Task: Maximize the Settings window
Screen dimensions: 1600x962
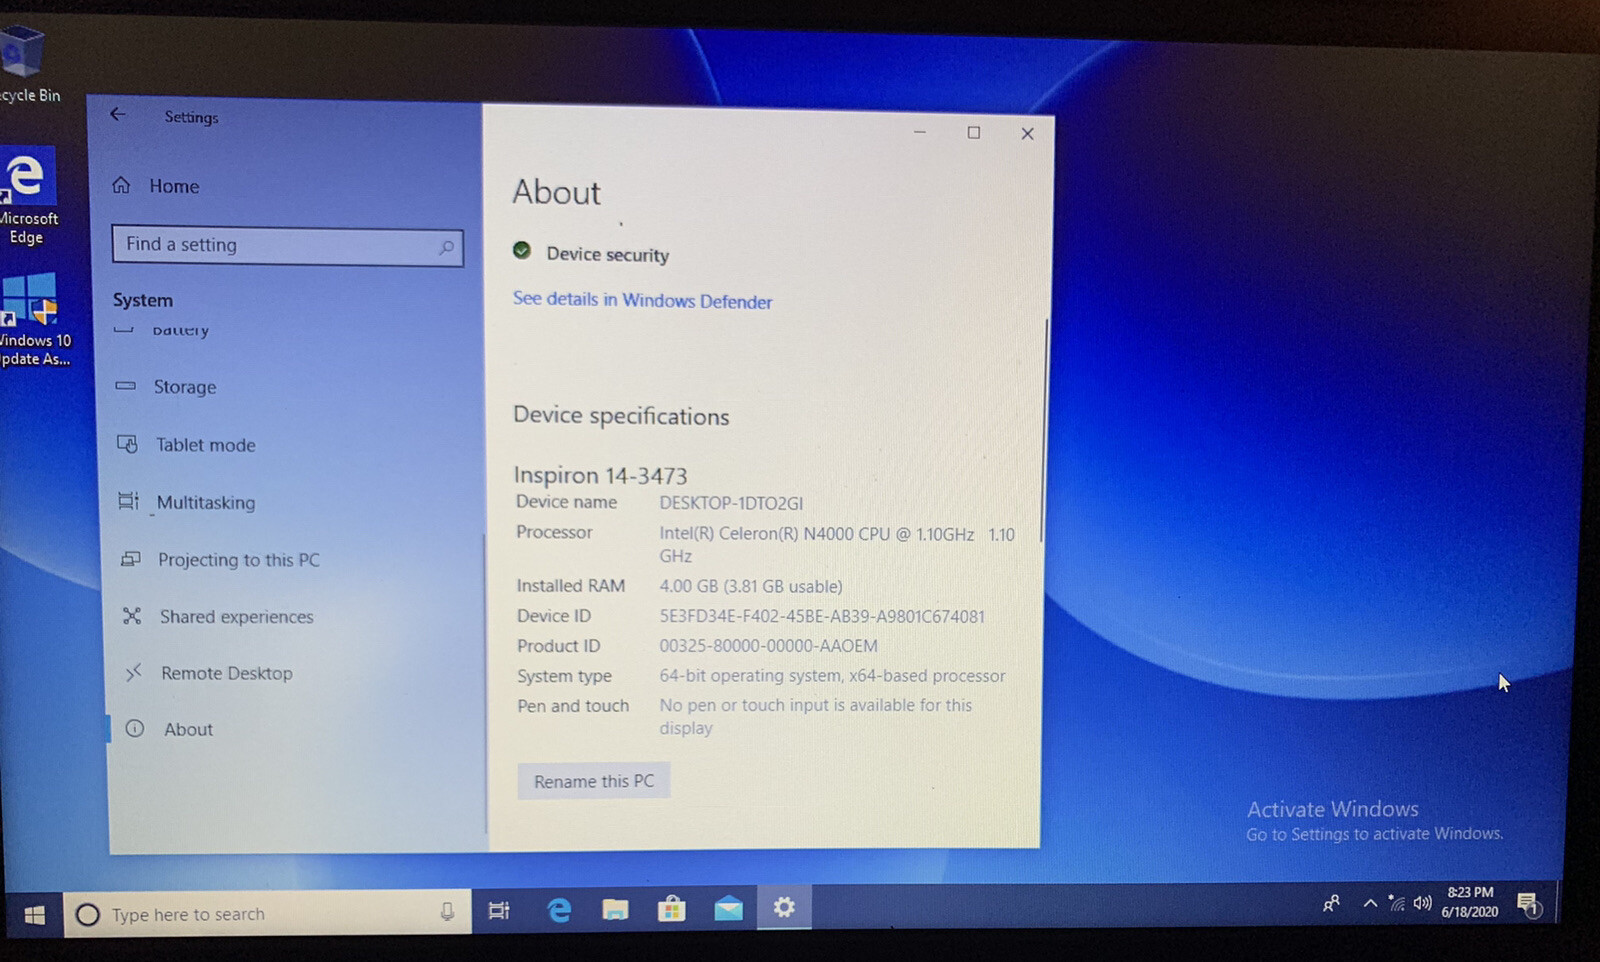Action: click(973, 133)
